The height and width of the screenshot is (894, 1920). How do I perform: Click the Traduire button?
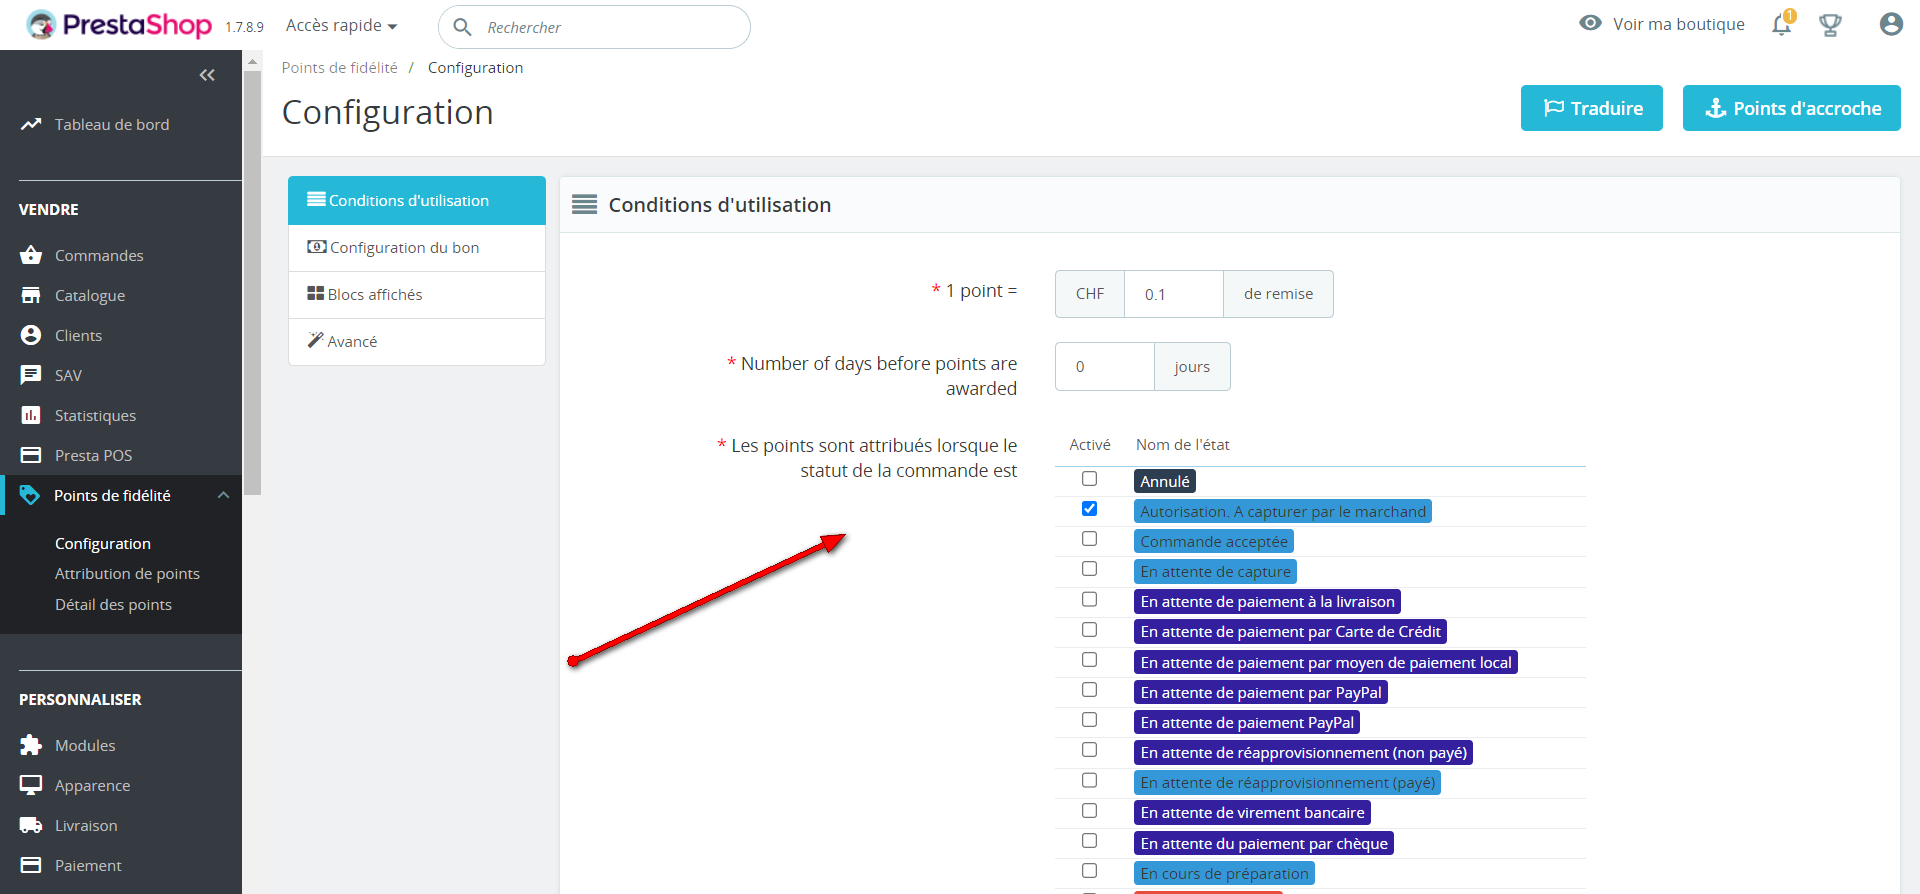click(1591, 108)
